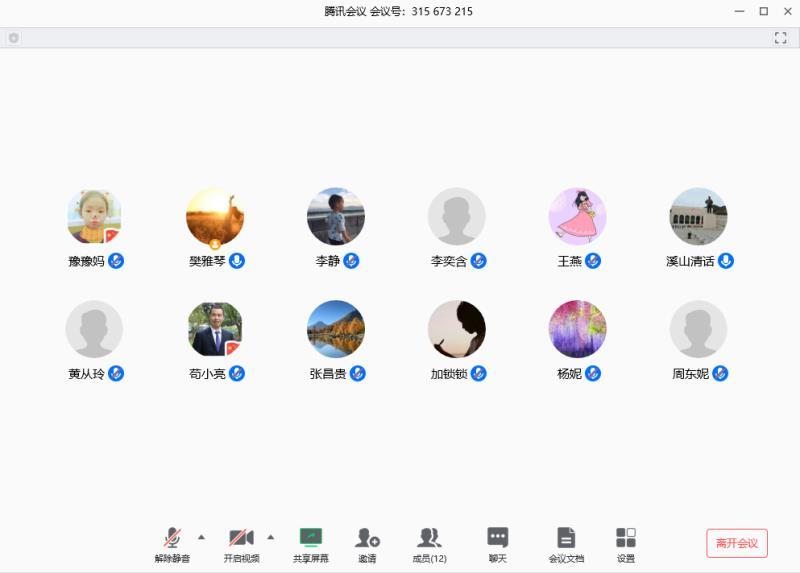
Task: Click the unmute microphone icon
Action: click(172, 538)
